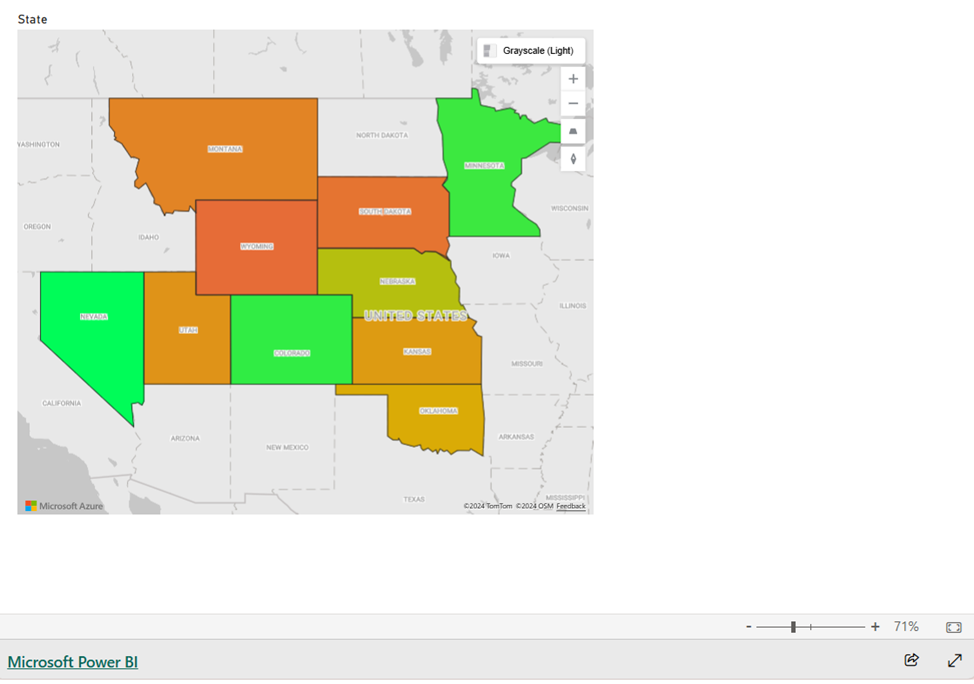Enter full screen mode with expand arrows
The image size is (974, 684).
coord(955,660)
